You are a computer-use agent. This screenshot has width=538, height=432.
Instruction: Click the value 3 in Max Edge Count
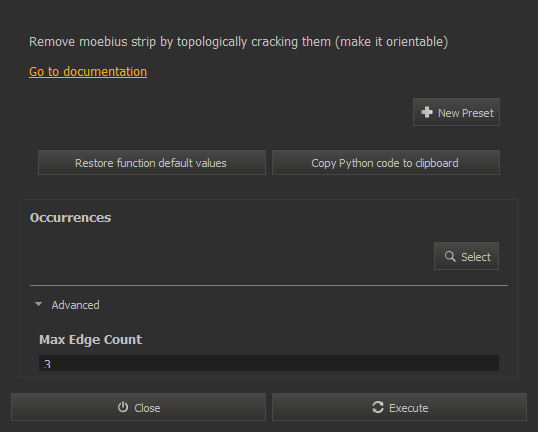coord(47,364)
